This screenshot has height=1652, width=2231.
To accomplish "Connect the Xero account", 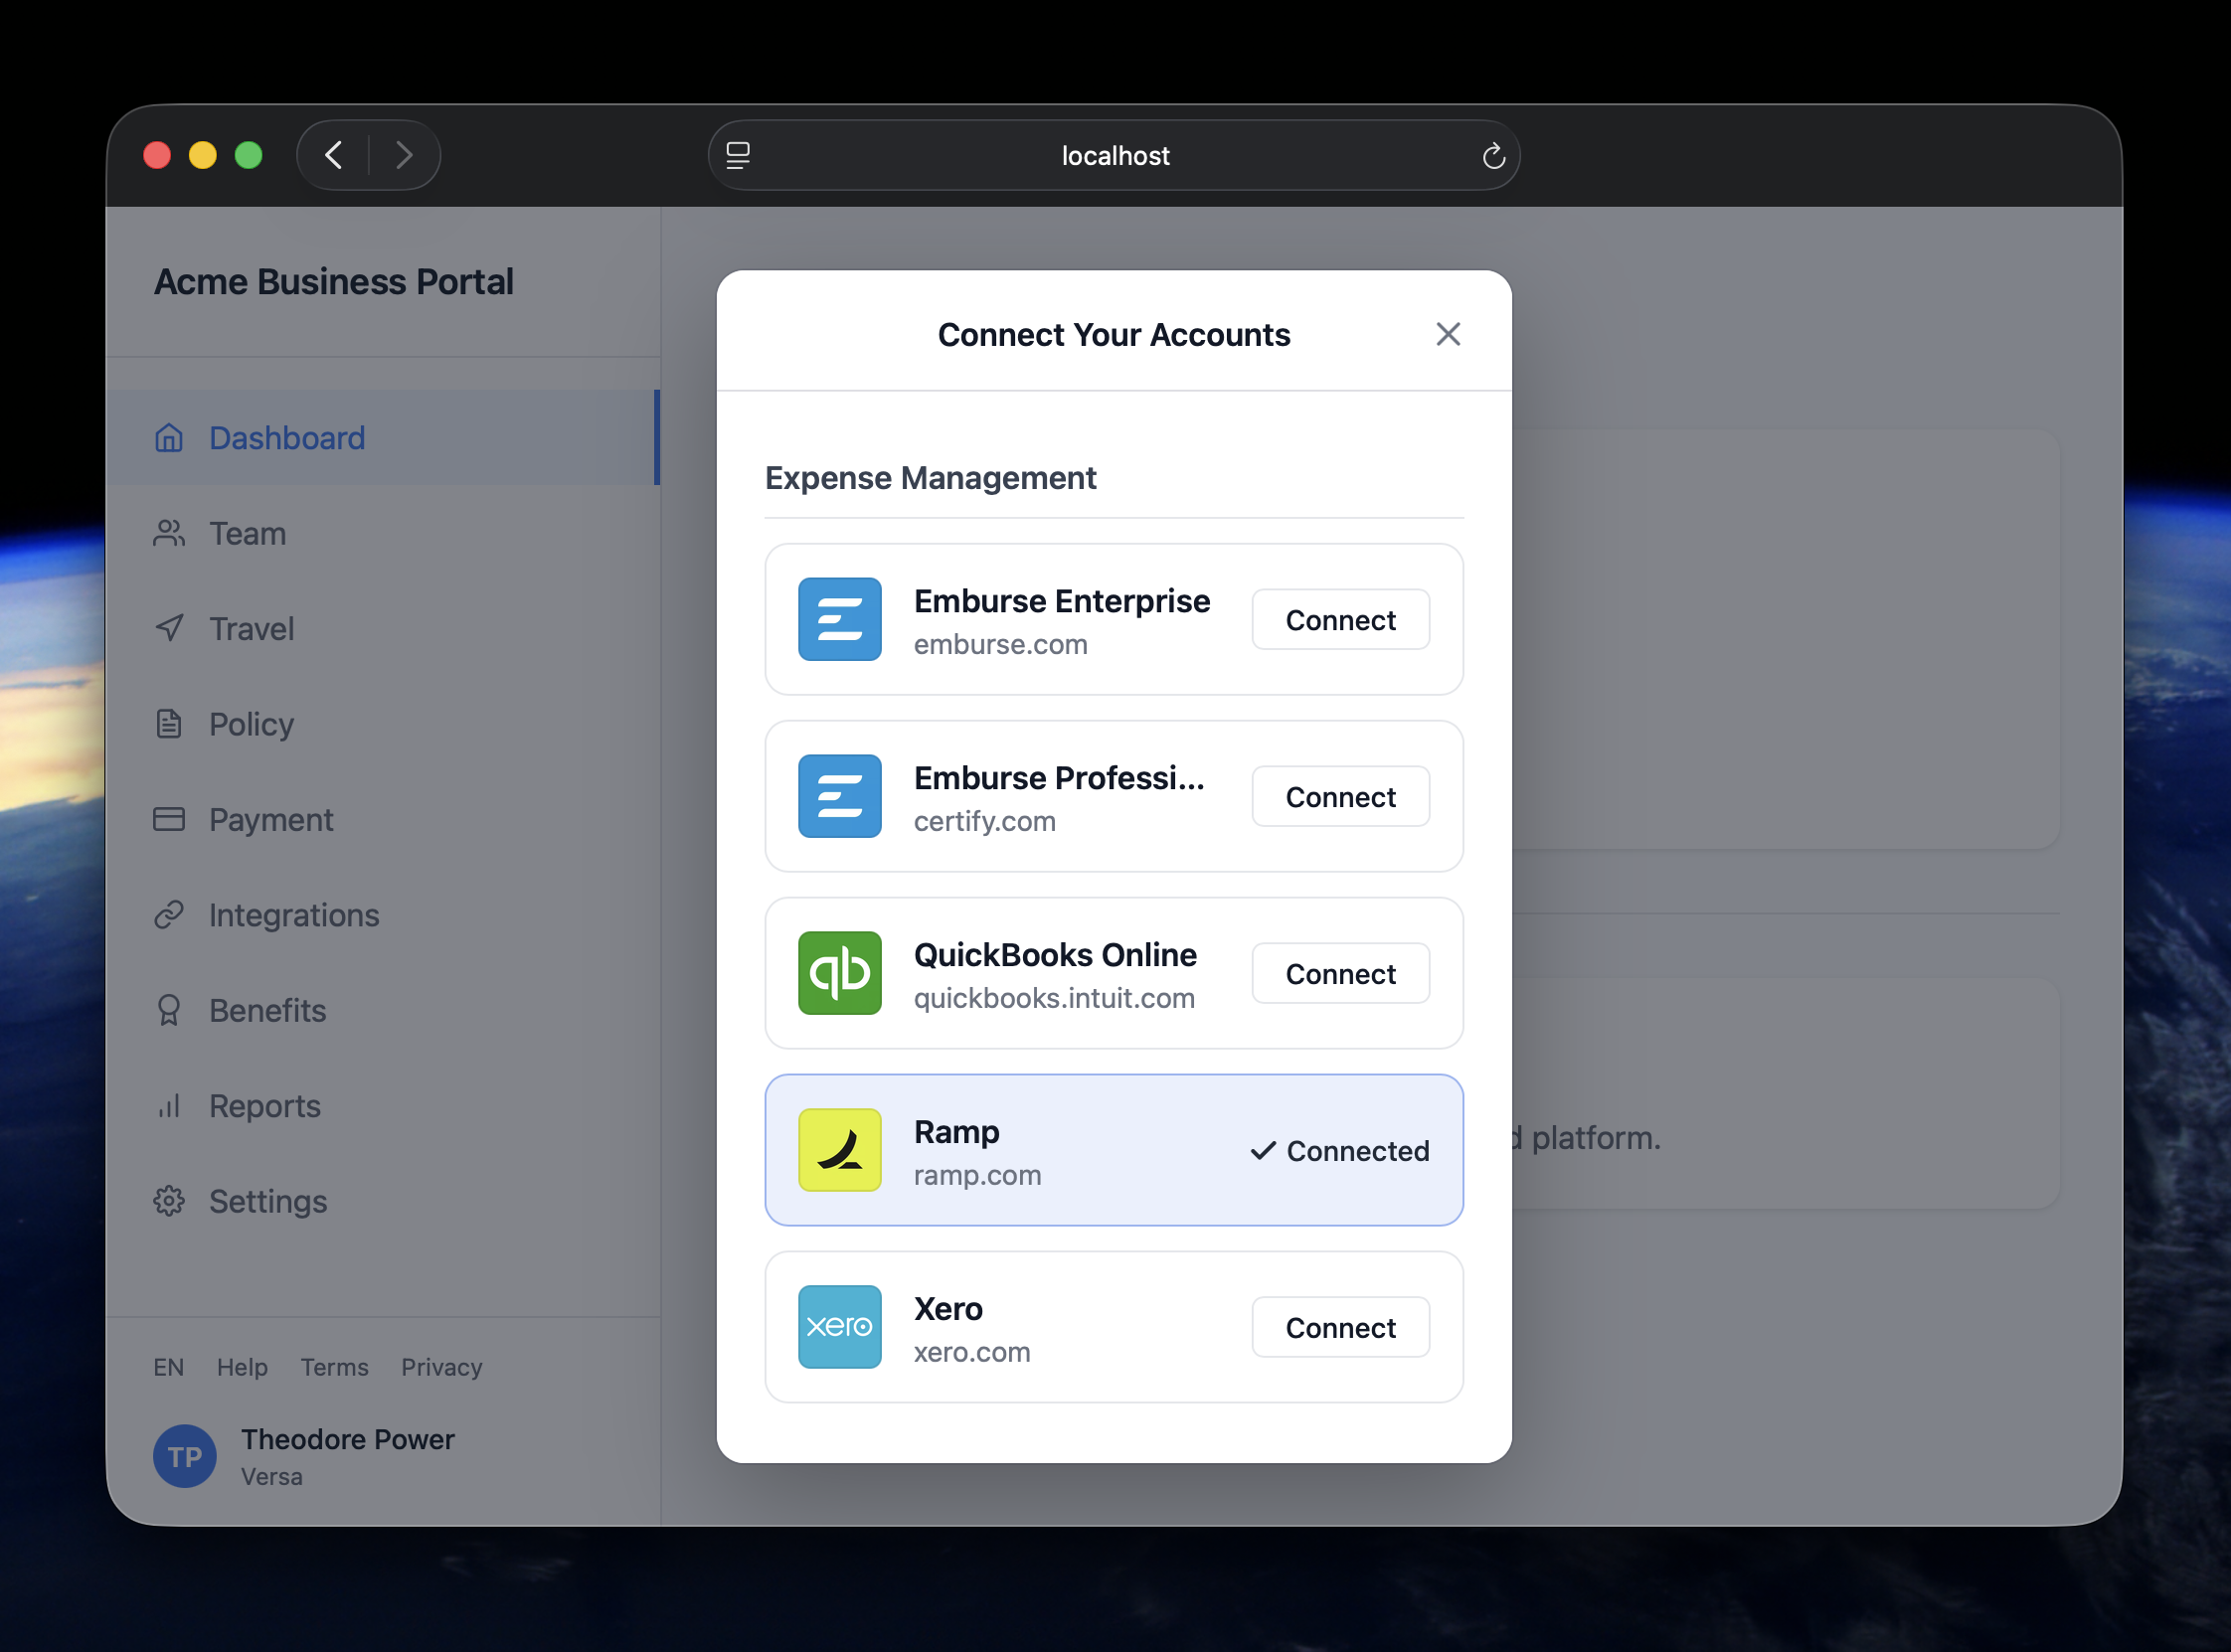I will pyautogui.click(x=1339, y=1328).
